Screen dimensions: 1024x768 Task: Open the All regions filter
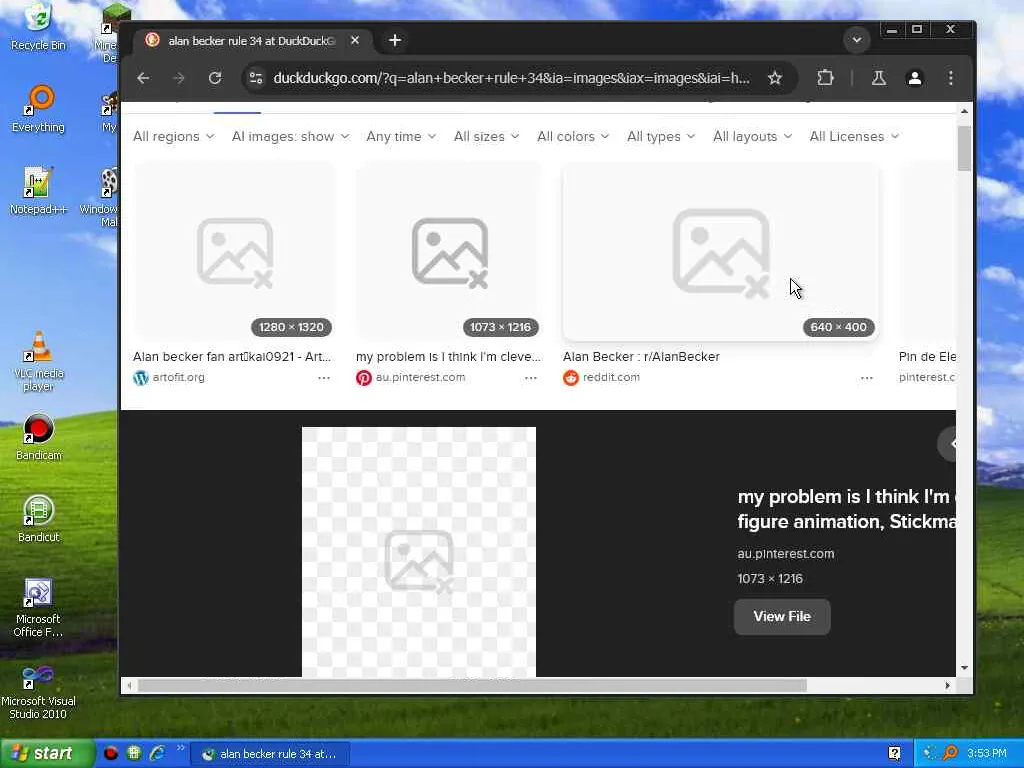173,136
